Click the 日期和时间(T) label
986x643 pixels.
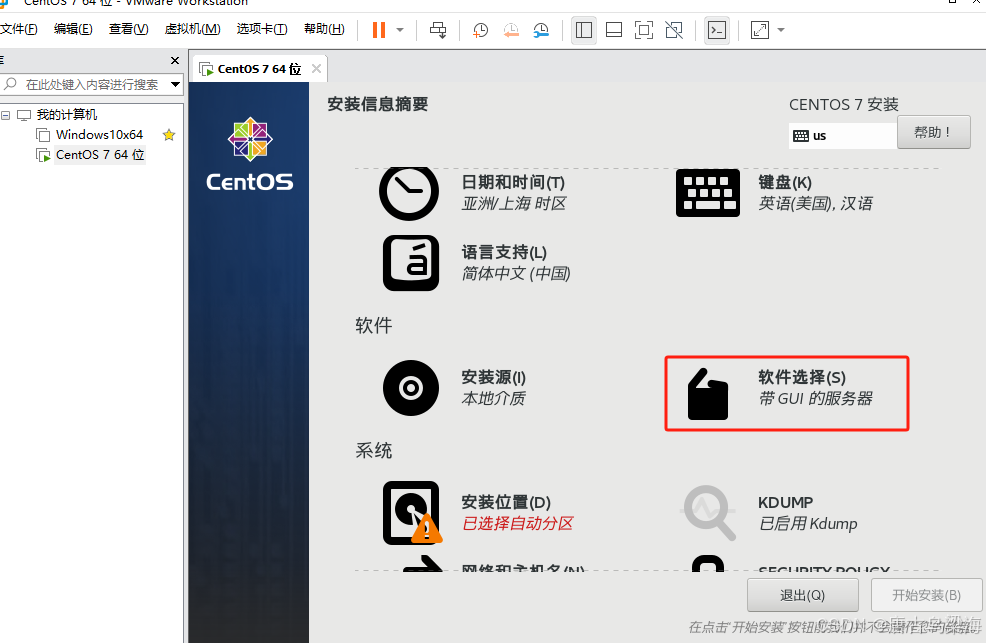pyautogui.click(x=513, y=182)
